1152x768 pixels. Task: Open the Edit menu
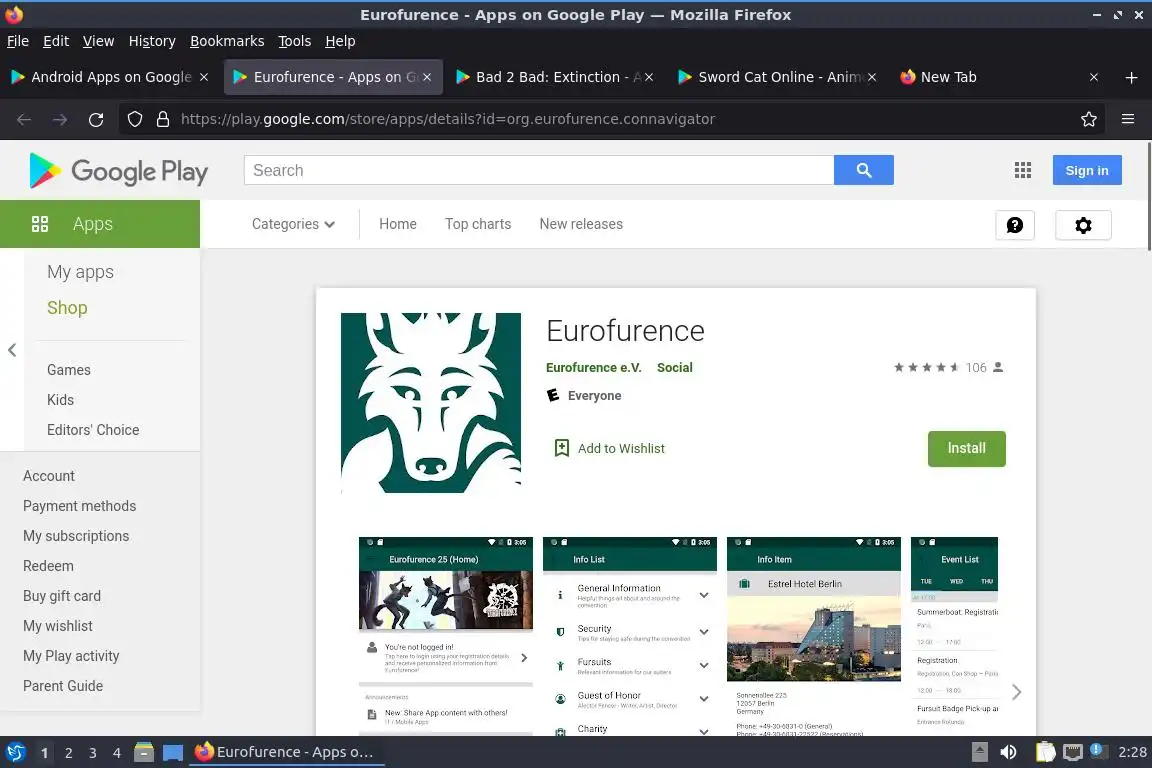56,41
